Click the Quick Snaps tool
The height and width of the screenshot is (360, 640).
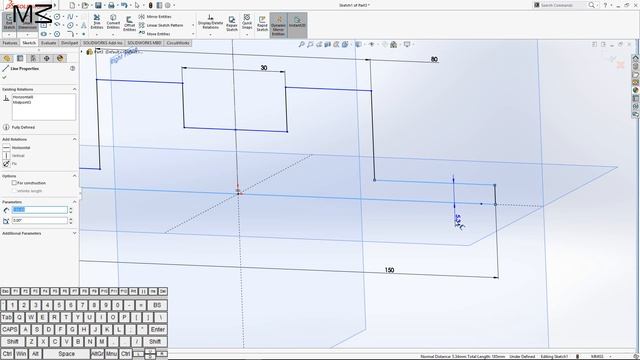[247, 22]
